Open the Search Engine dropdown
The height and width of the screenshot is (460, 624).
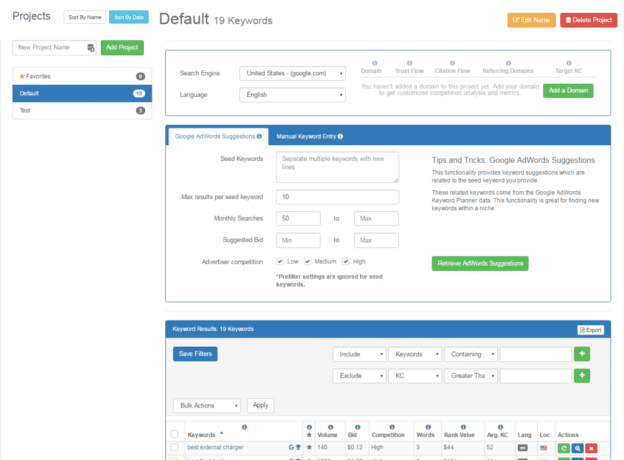292,73
